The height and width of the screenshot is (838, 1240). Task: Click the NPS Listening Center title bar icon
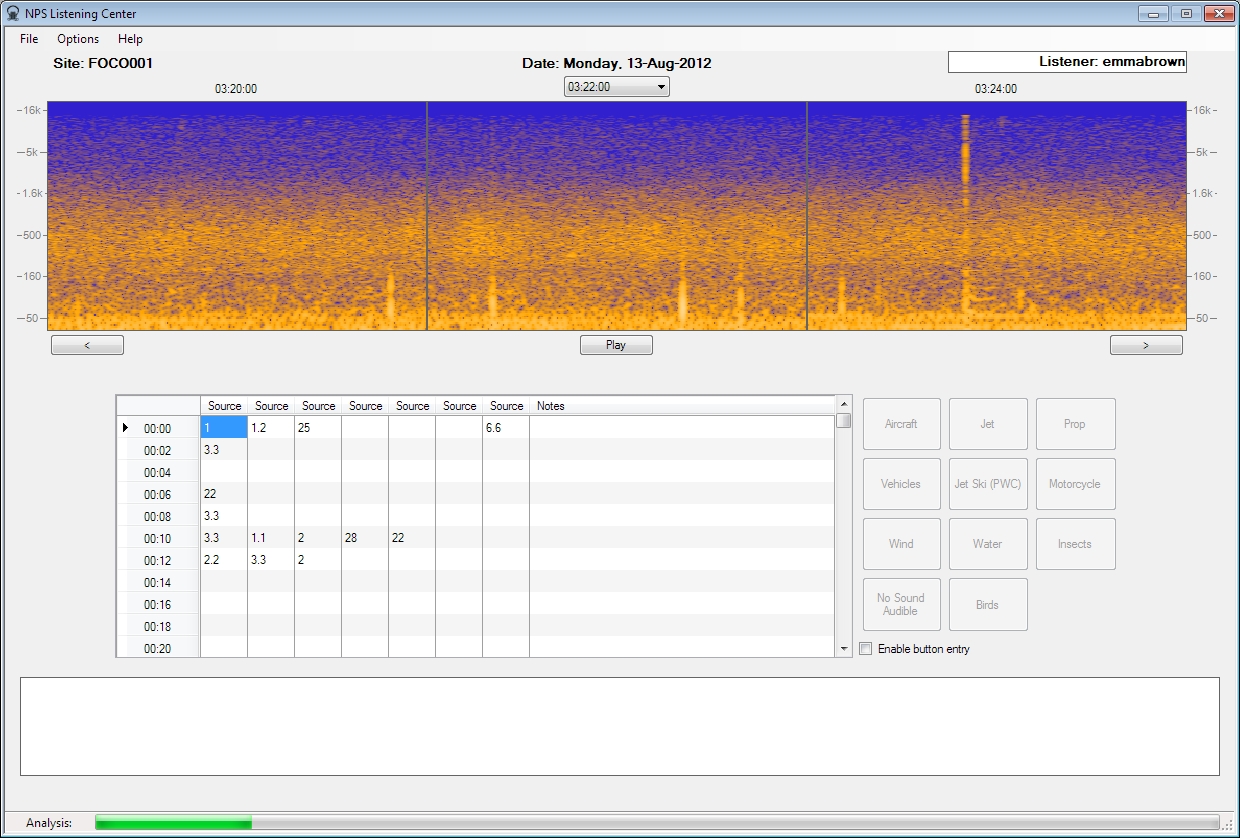(x=13, y=14)
